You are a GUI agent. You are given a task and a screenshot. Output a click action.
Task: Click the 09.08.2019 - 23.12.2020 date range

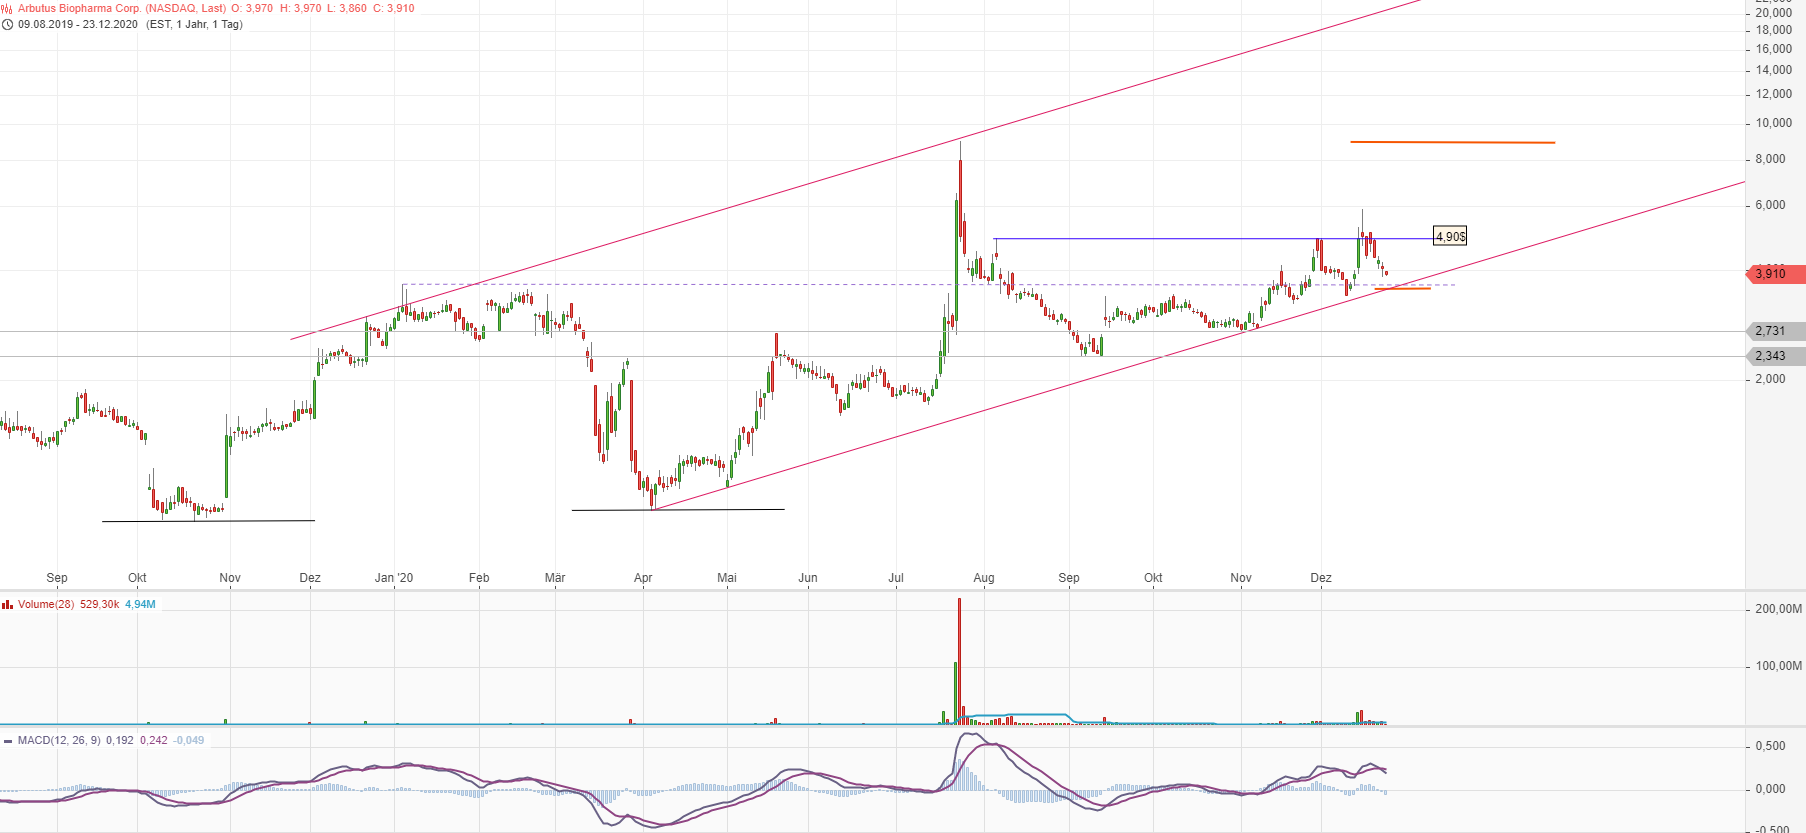[x=78, y=24]
